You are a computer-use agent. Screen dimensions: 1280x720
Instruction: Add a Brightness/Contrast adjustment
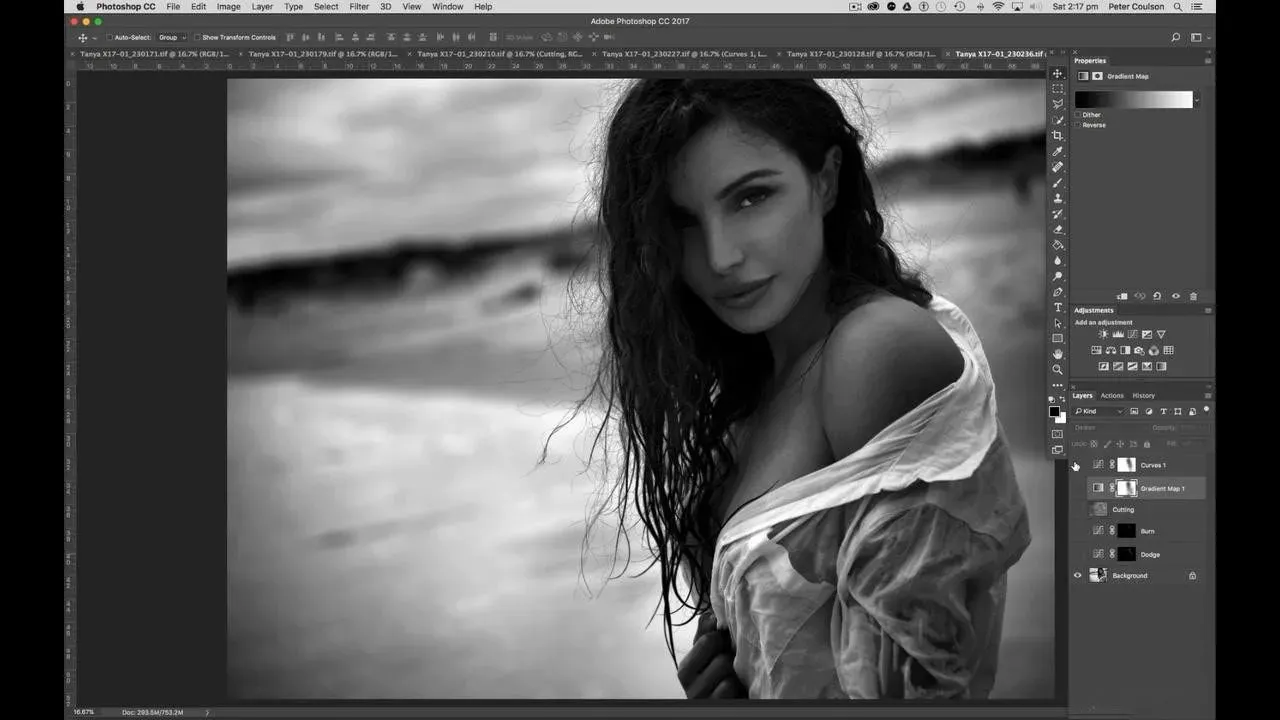pos(1104,335)
